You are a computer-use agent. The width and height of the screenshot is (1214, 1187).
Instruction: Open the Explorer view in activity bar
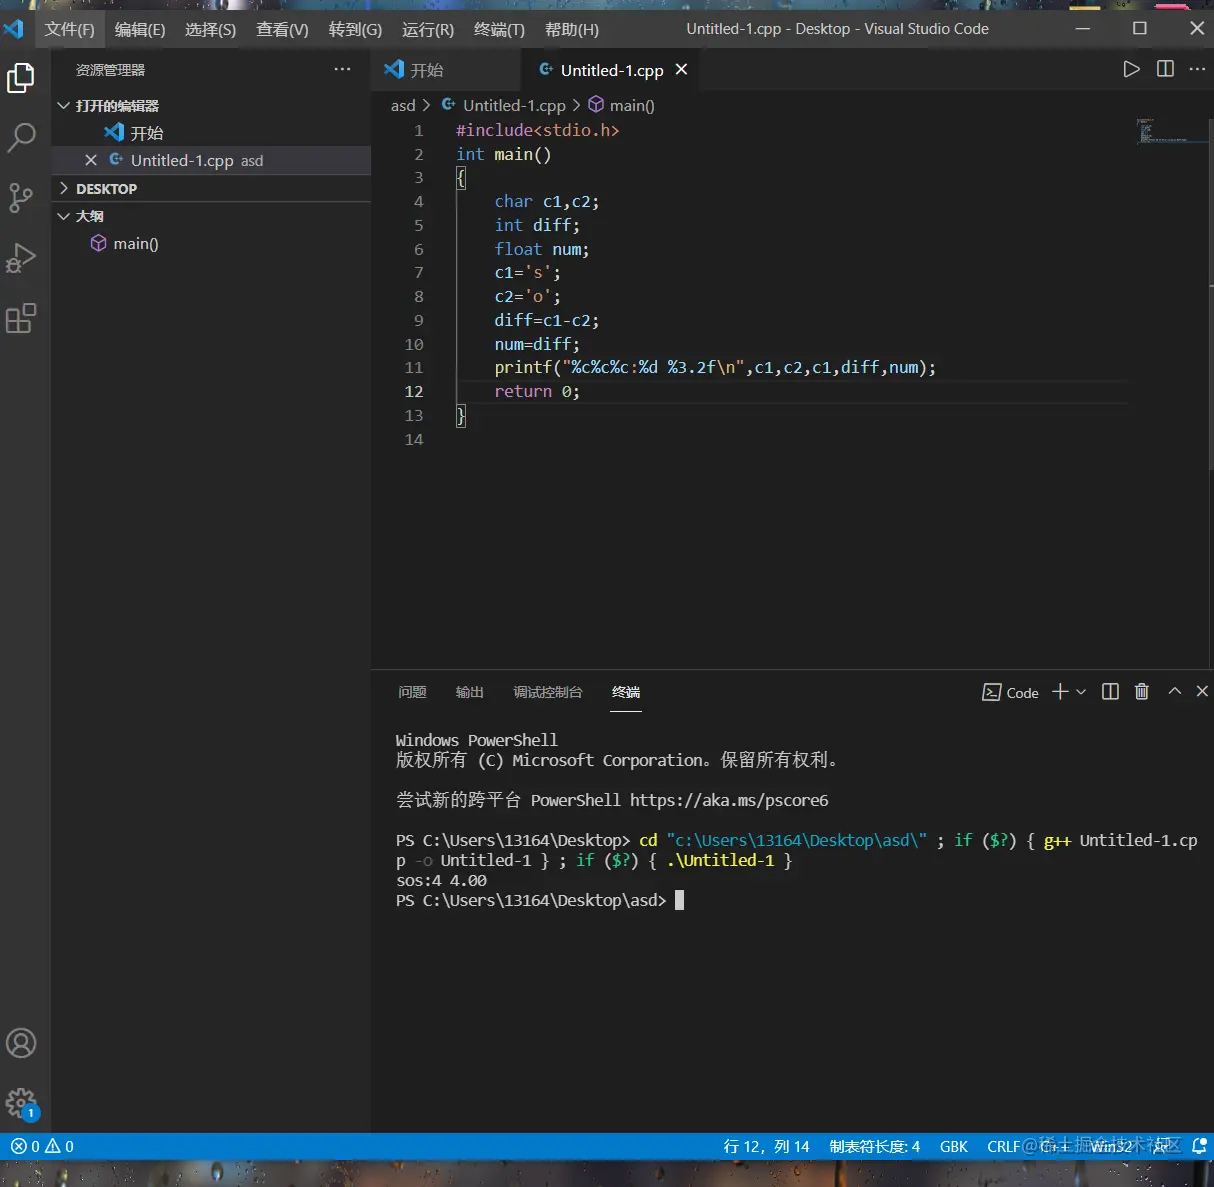[21, 78]
